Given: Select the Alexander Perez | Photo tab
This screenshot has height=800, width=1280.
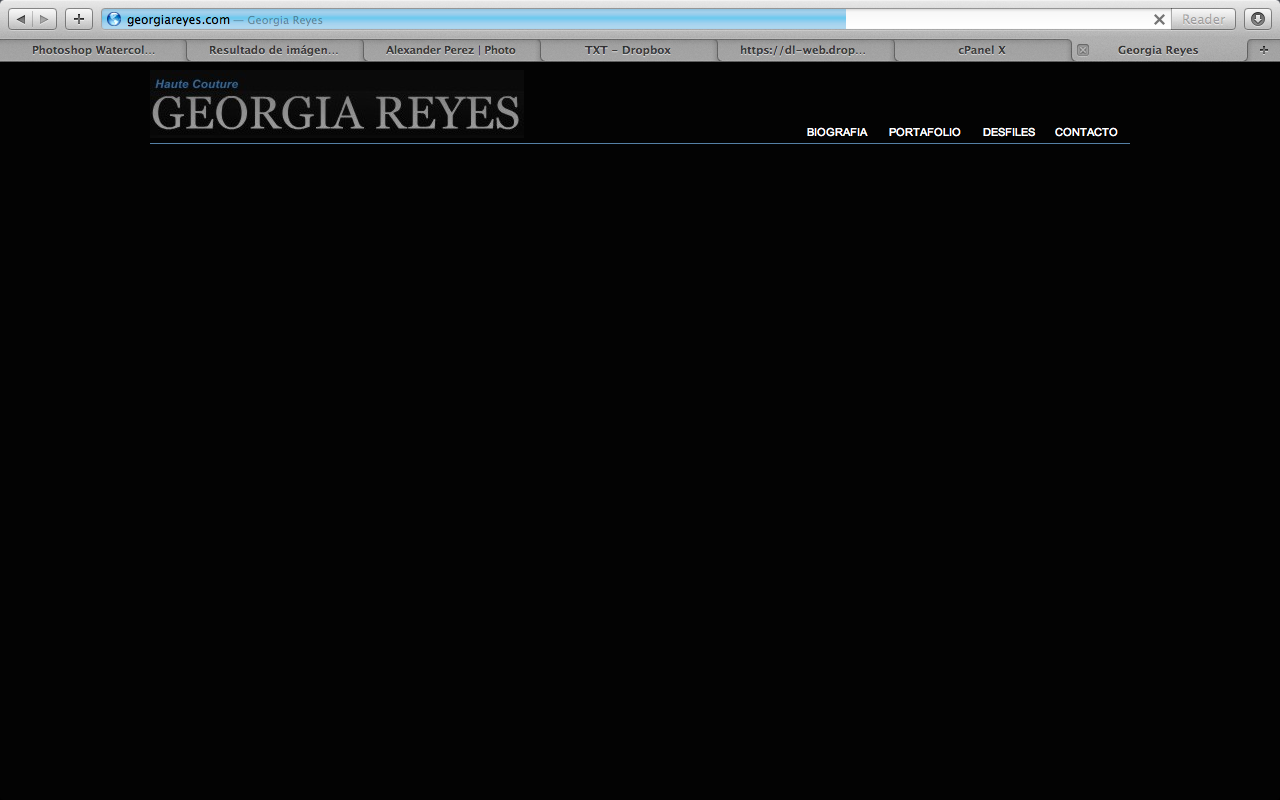Looking at the screenshot, I should point(451,50).
